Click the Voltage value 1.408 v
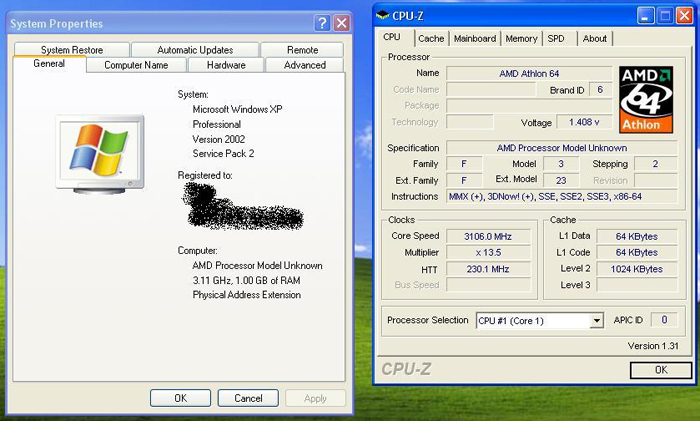This screenshot has width=700, height=421. tap(584, 122)
